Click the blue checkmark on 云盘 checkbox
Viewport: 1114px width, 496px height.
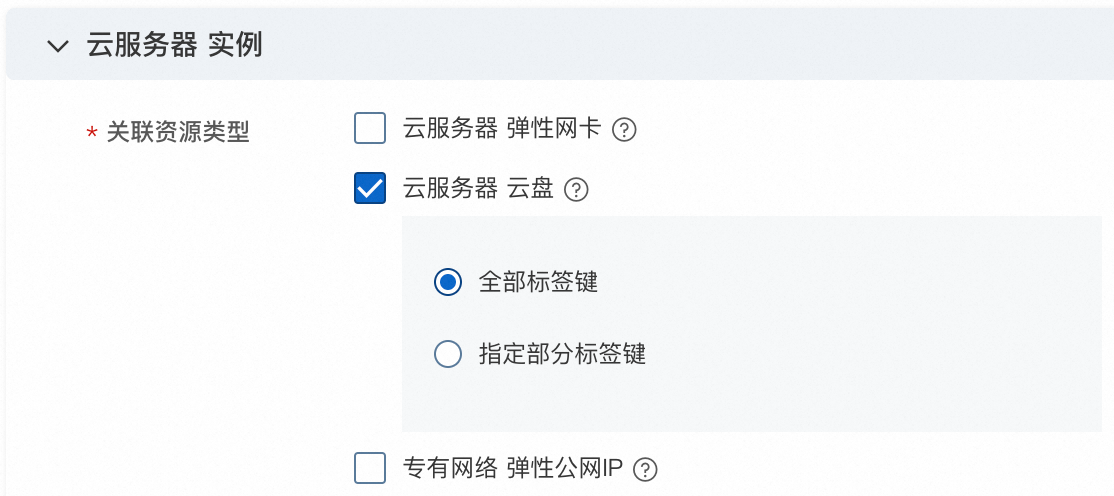pos(370,188)
